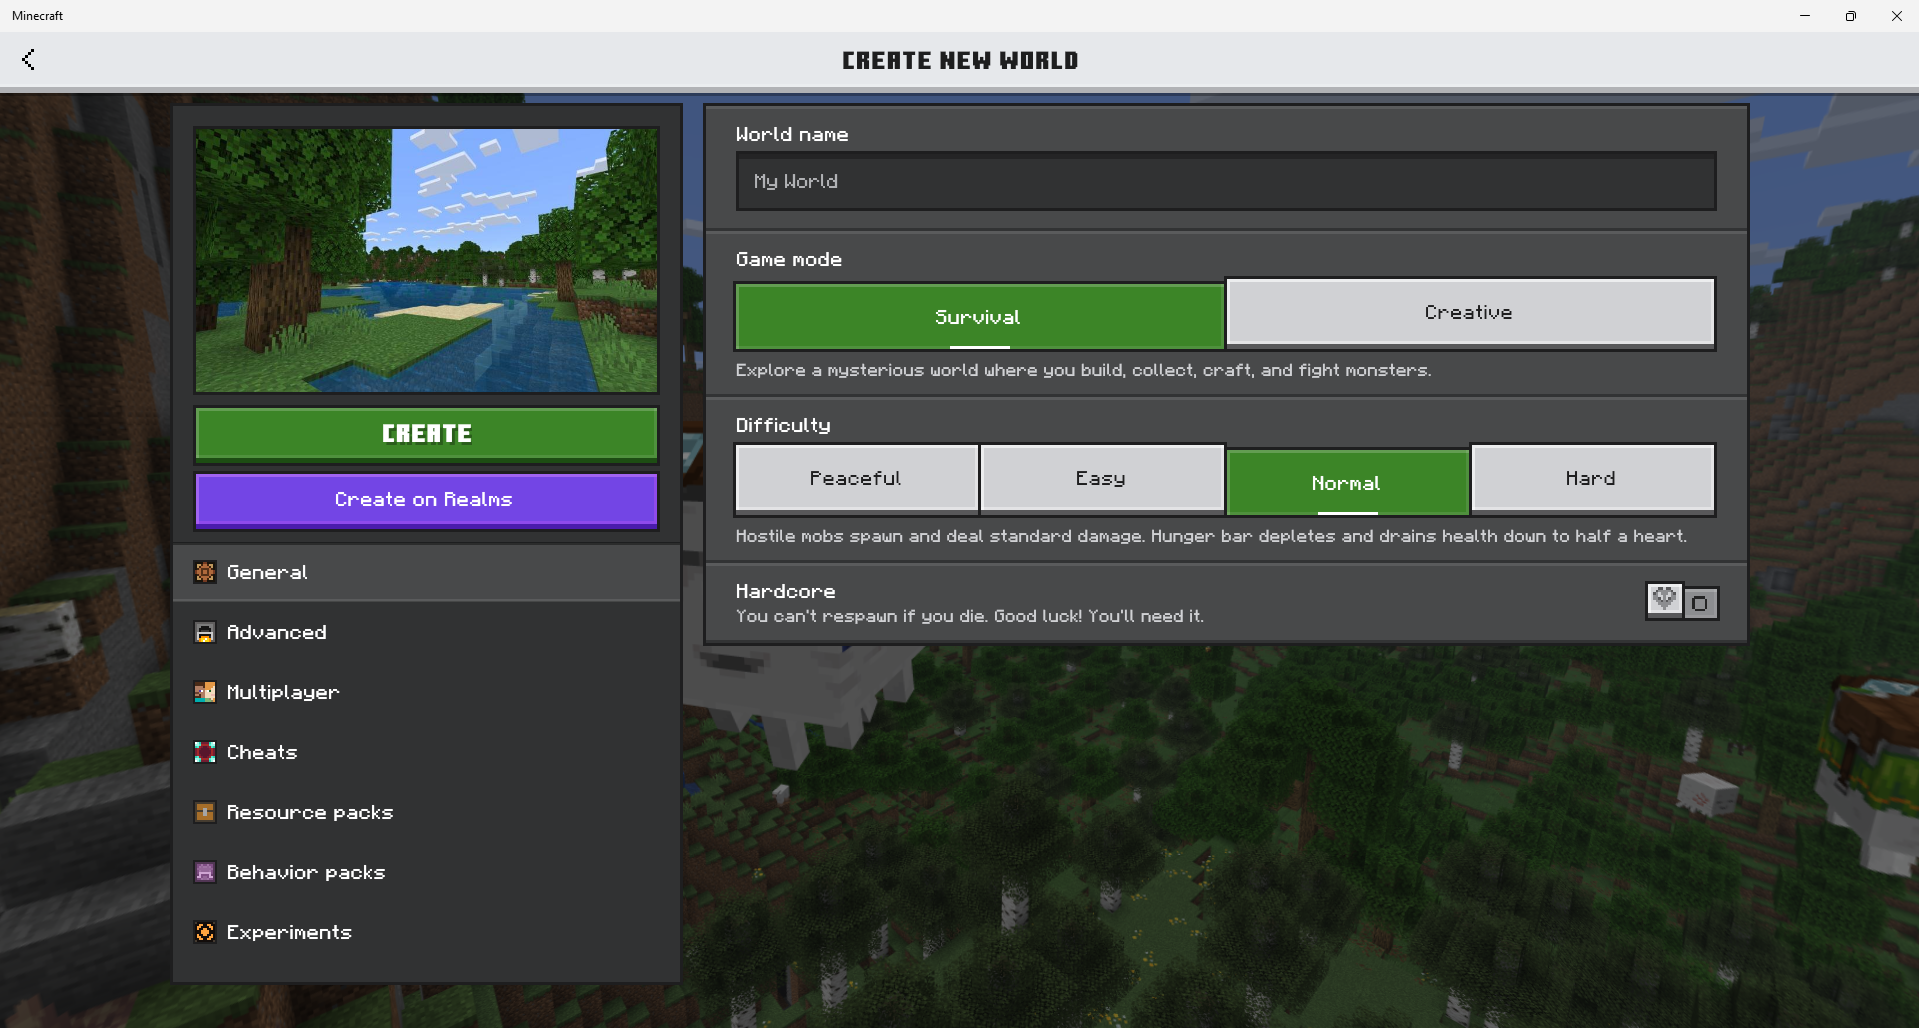Open the Advanced settings tab
The width and height of the screenshot is (1919, 1028).
coord(427,632)
